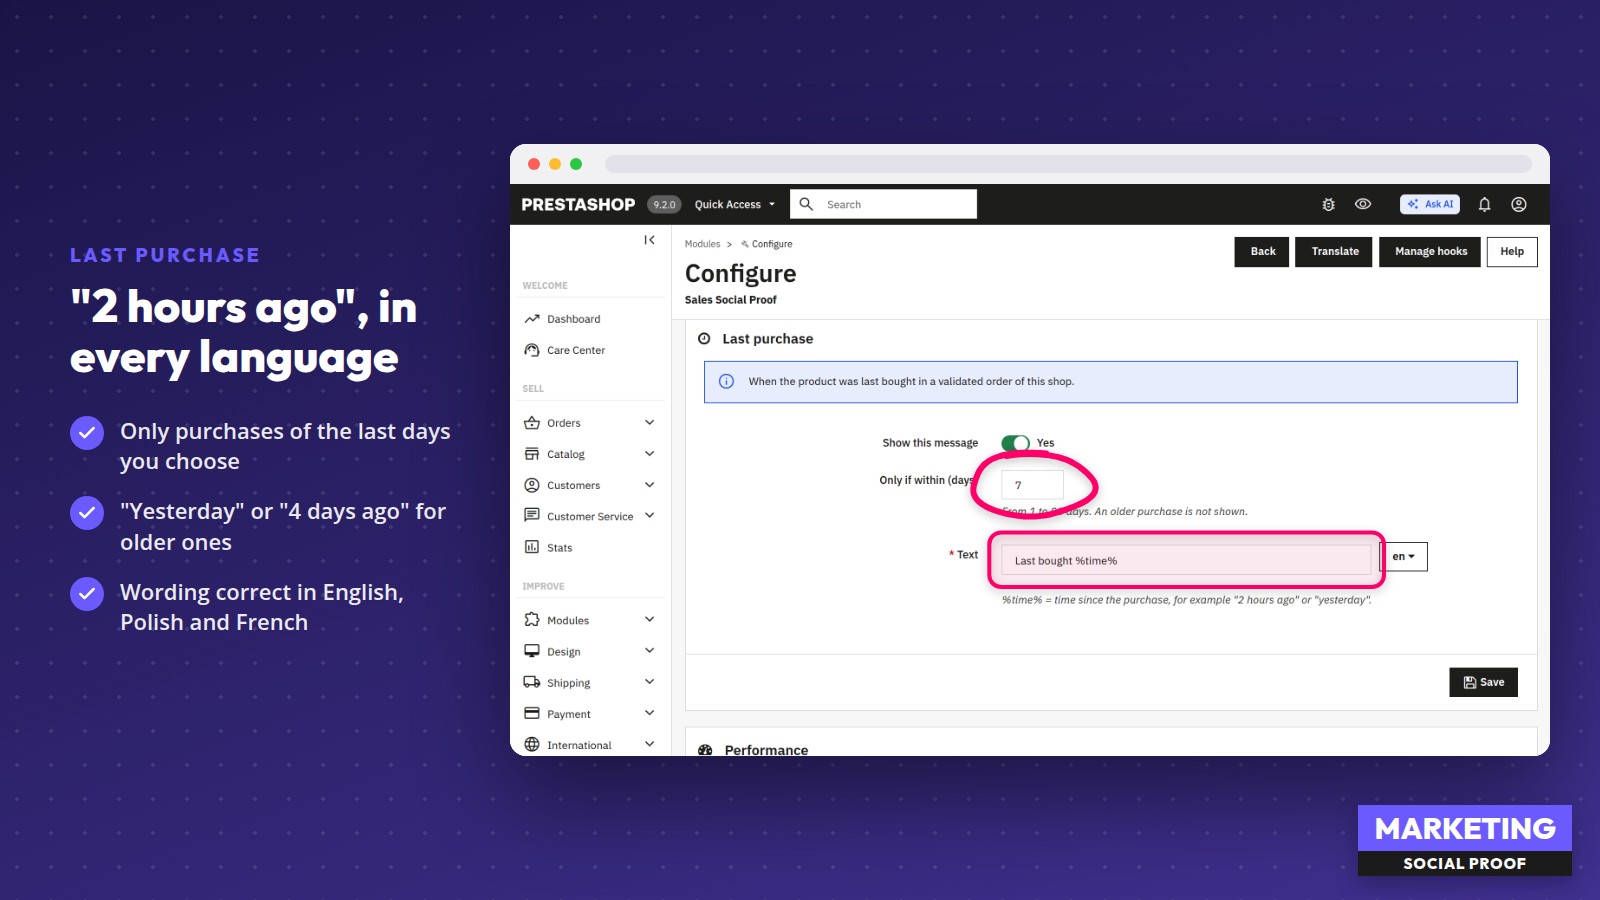Open Customer Service menu item
Screen dimensions: 1600x900
point(589,516)
